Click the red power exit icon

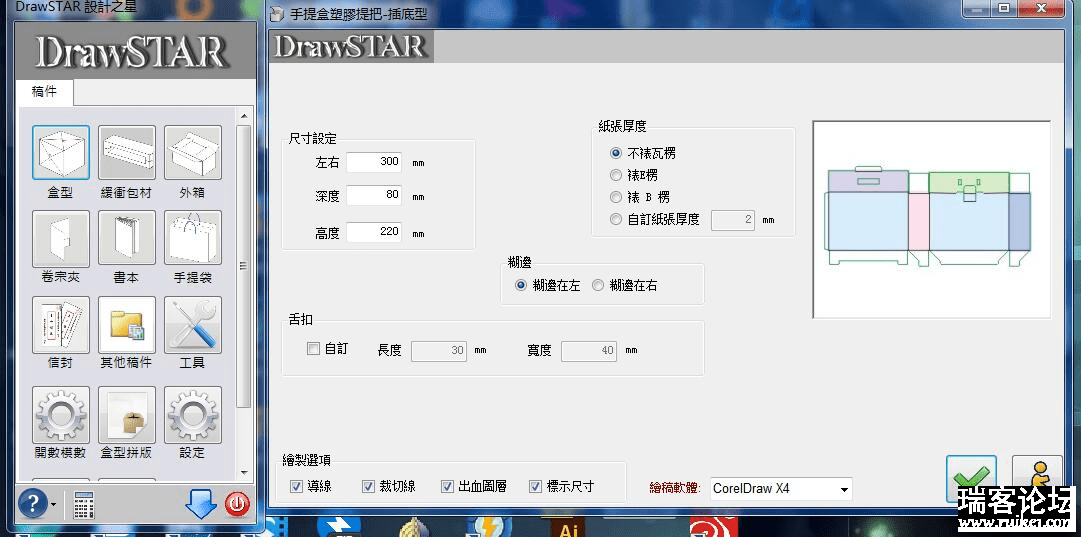coord(236,505)
